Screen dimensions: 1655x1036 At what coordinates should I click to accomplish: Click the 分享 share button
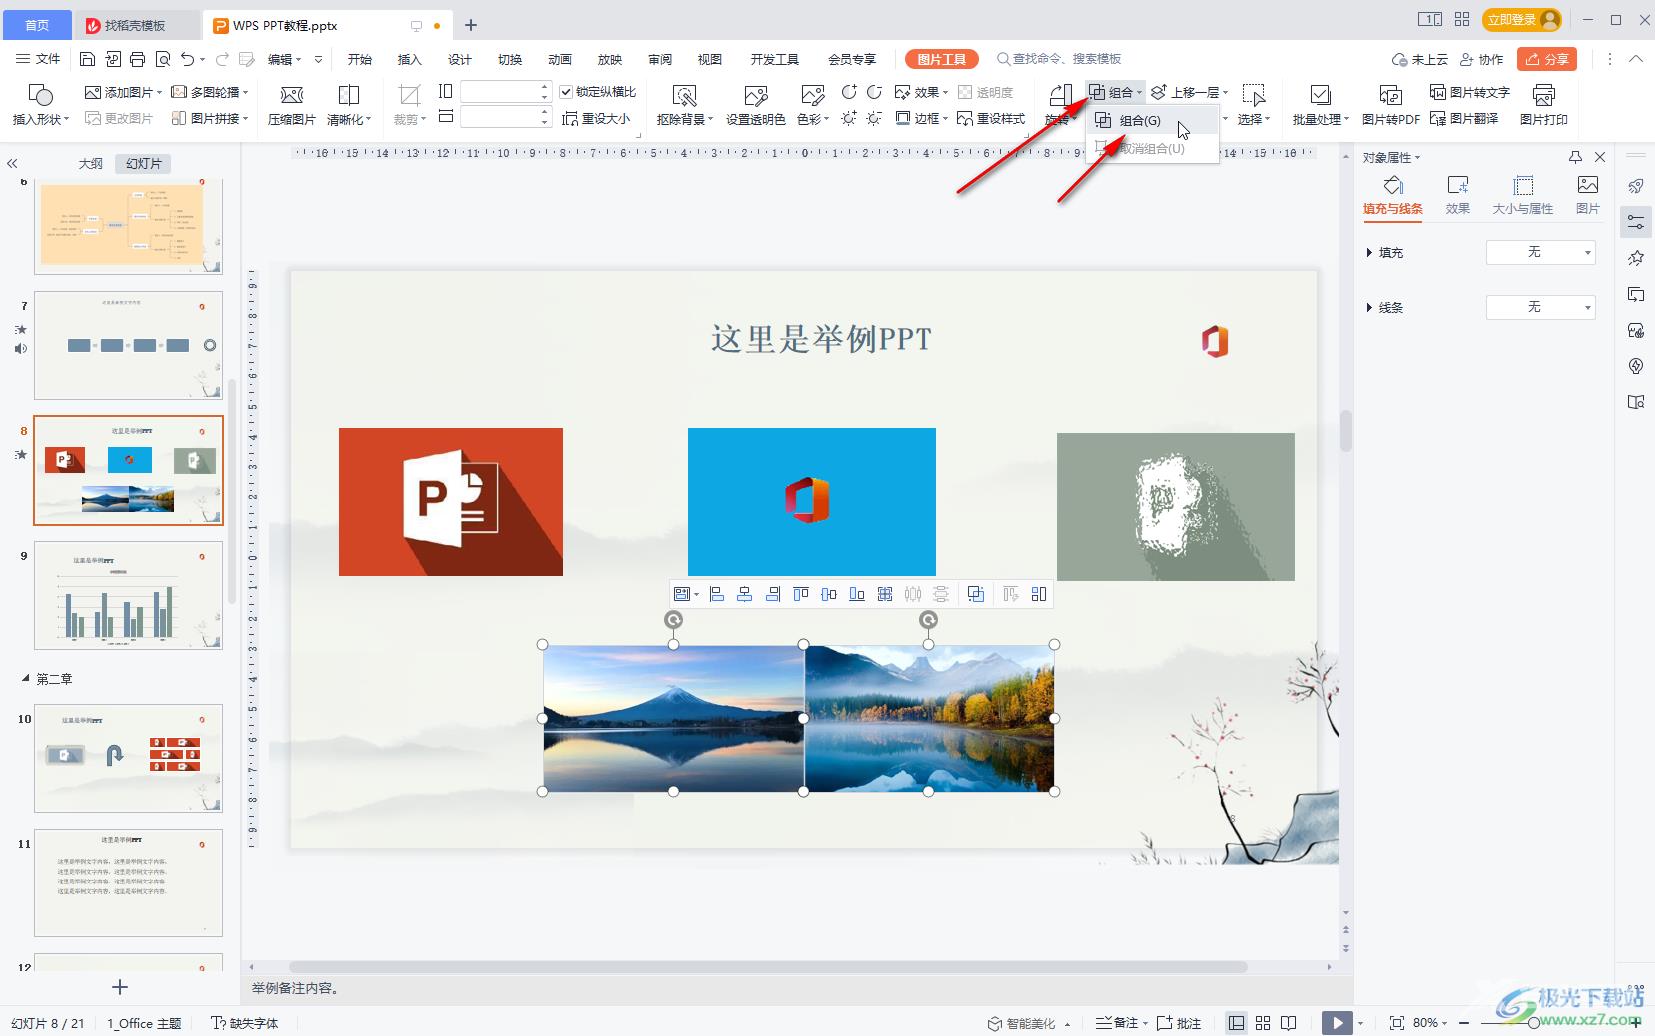click(x=1547, y=59)
